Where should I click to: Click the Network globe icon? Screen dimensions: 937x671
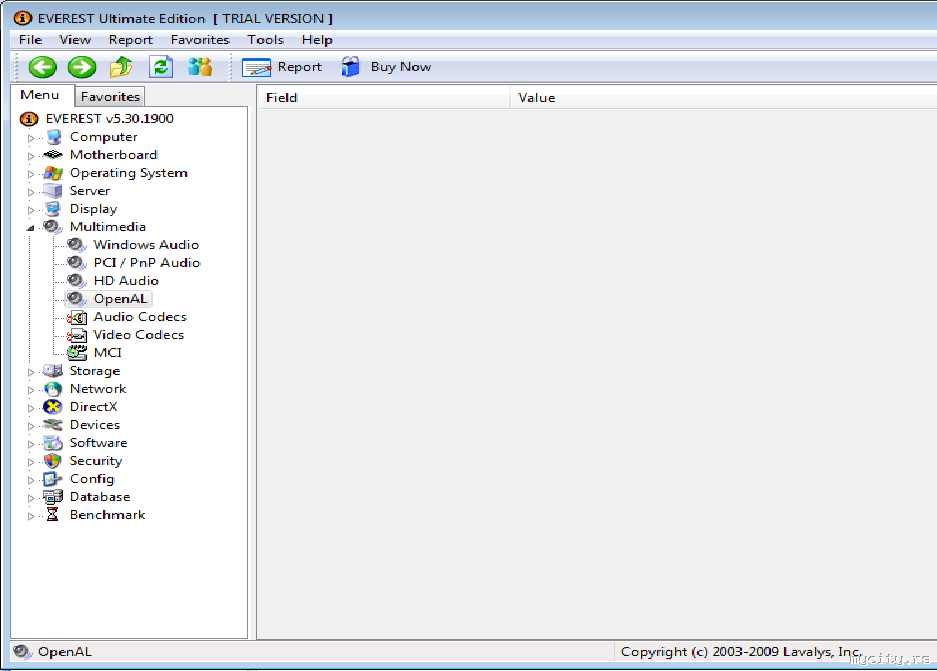[x=53, y=389]
